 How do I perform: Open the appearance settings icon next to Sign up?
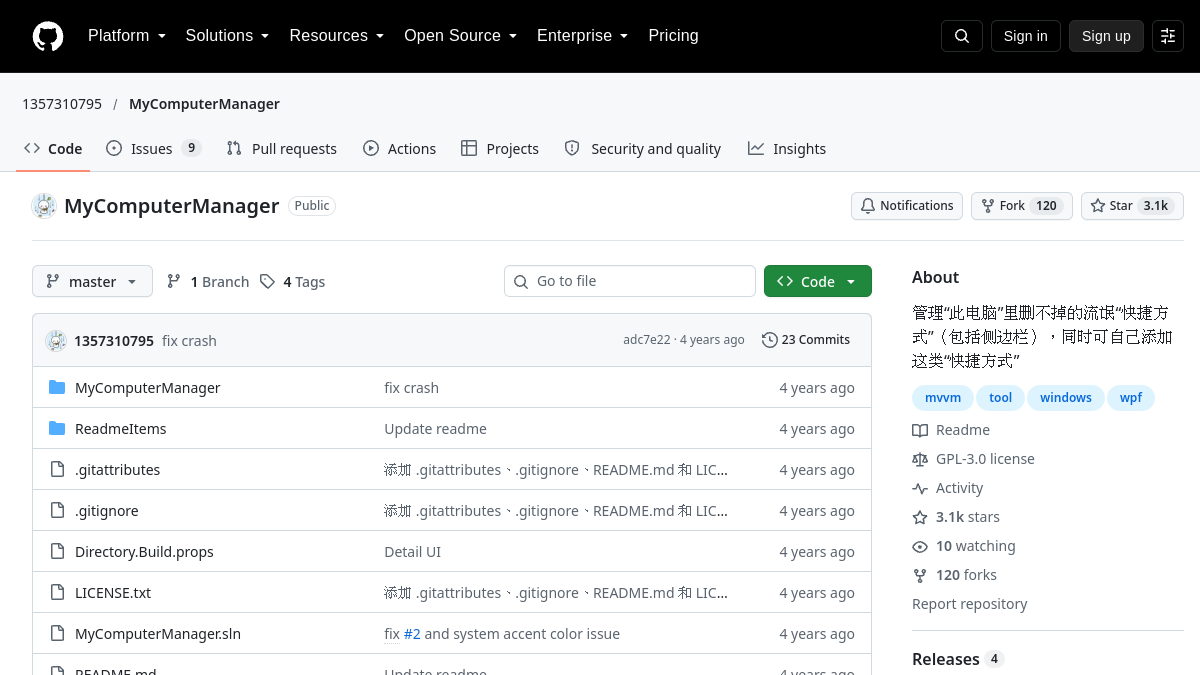1168,36
